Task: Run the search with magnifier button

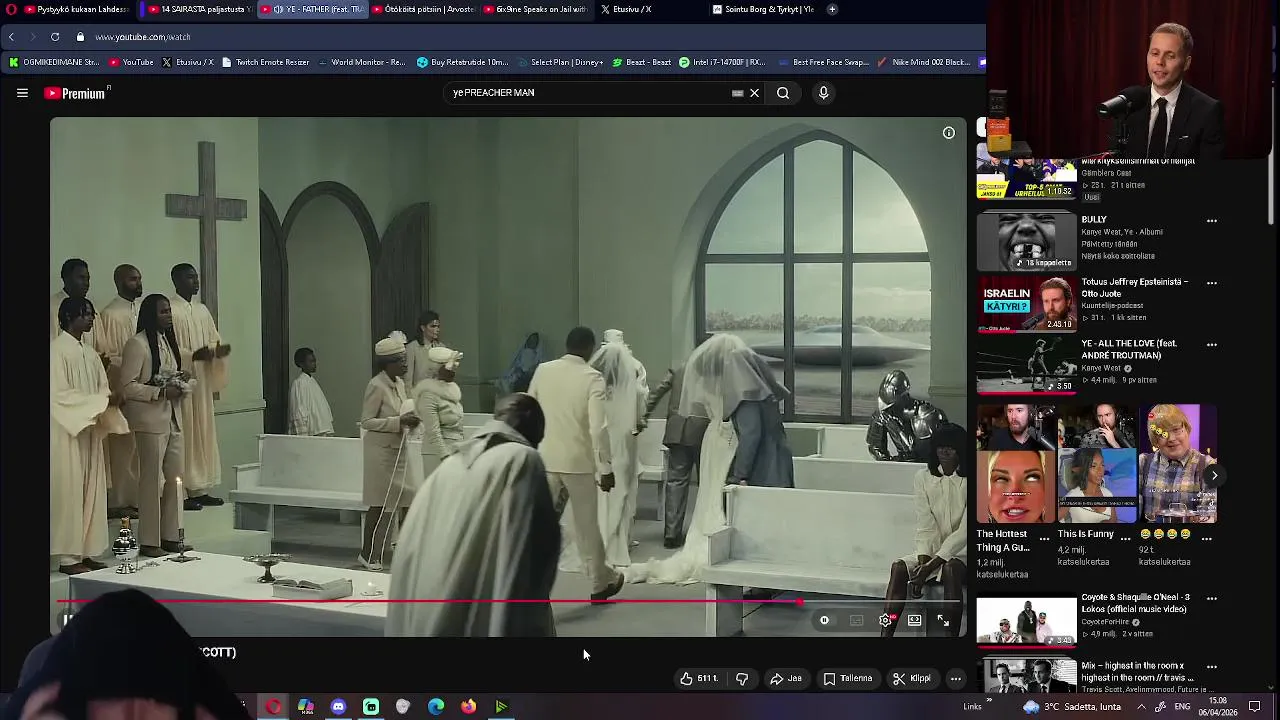Action: pyautogui.click(x=783, y=93)
